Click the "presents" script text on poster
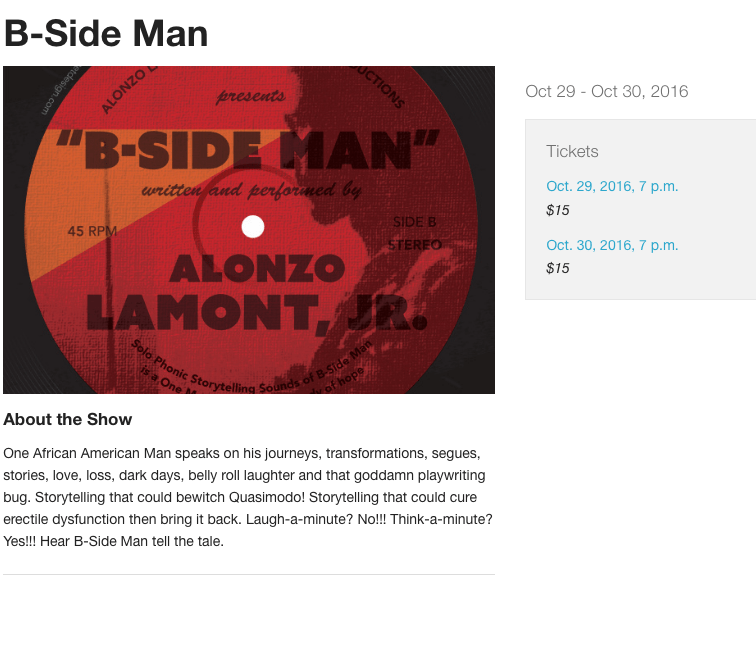This screenshot has height=666, width=756. [250, 97]
